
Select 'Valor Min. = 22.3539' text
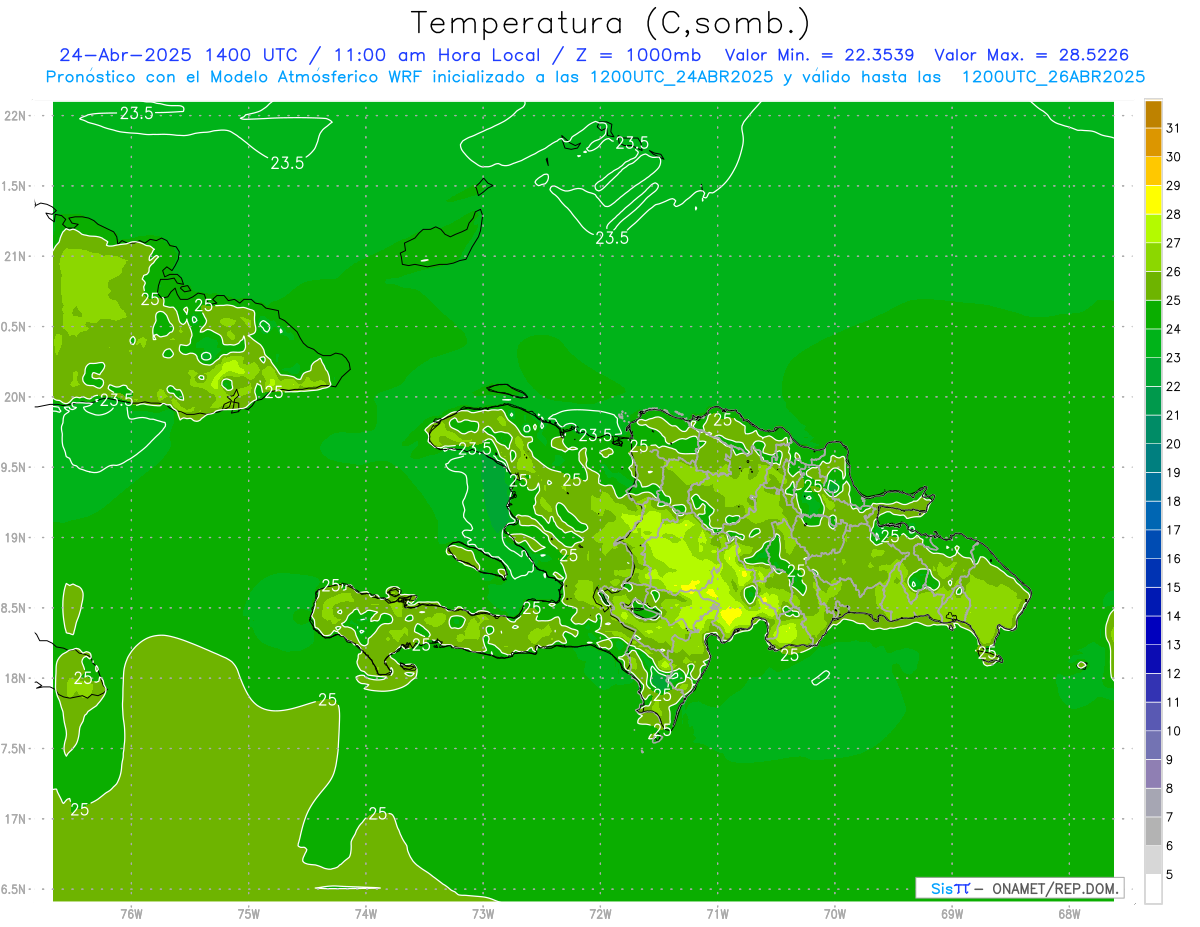point(819,55)
